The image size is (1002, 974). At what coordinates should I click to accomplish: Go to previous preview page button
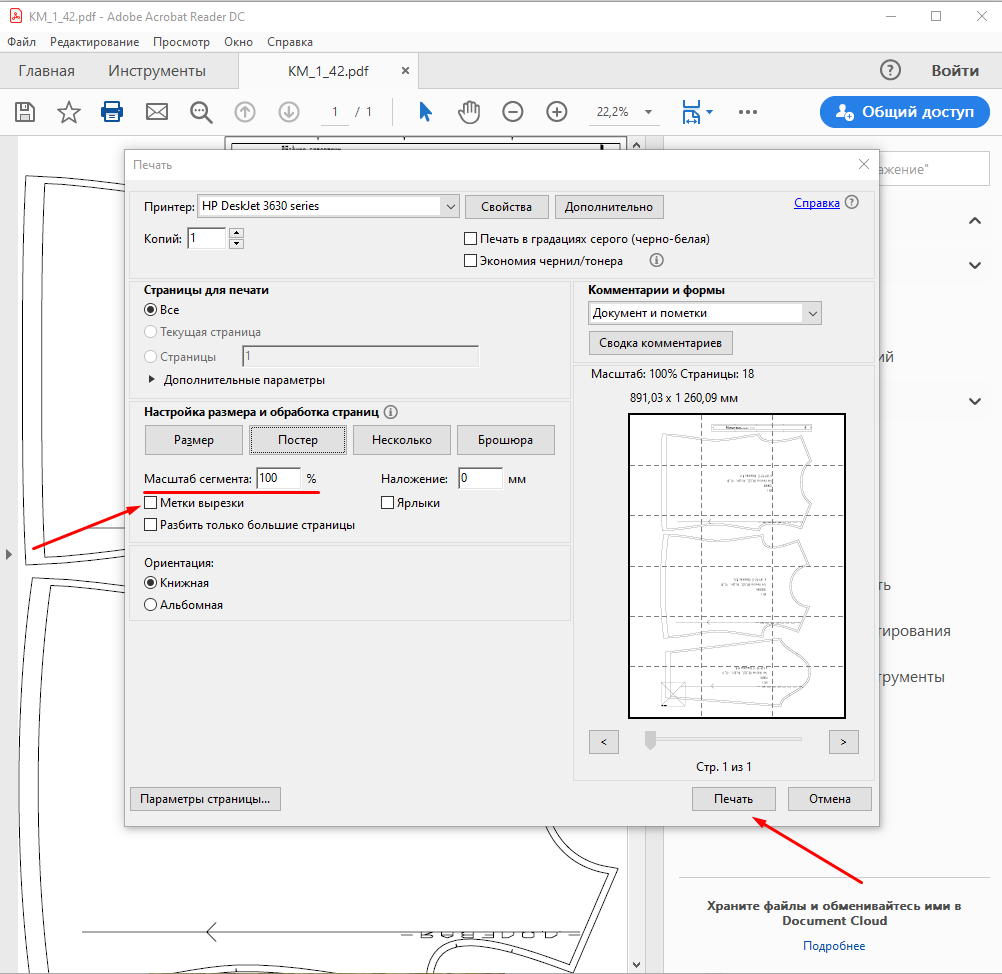point(604,742)
